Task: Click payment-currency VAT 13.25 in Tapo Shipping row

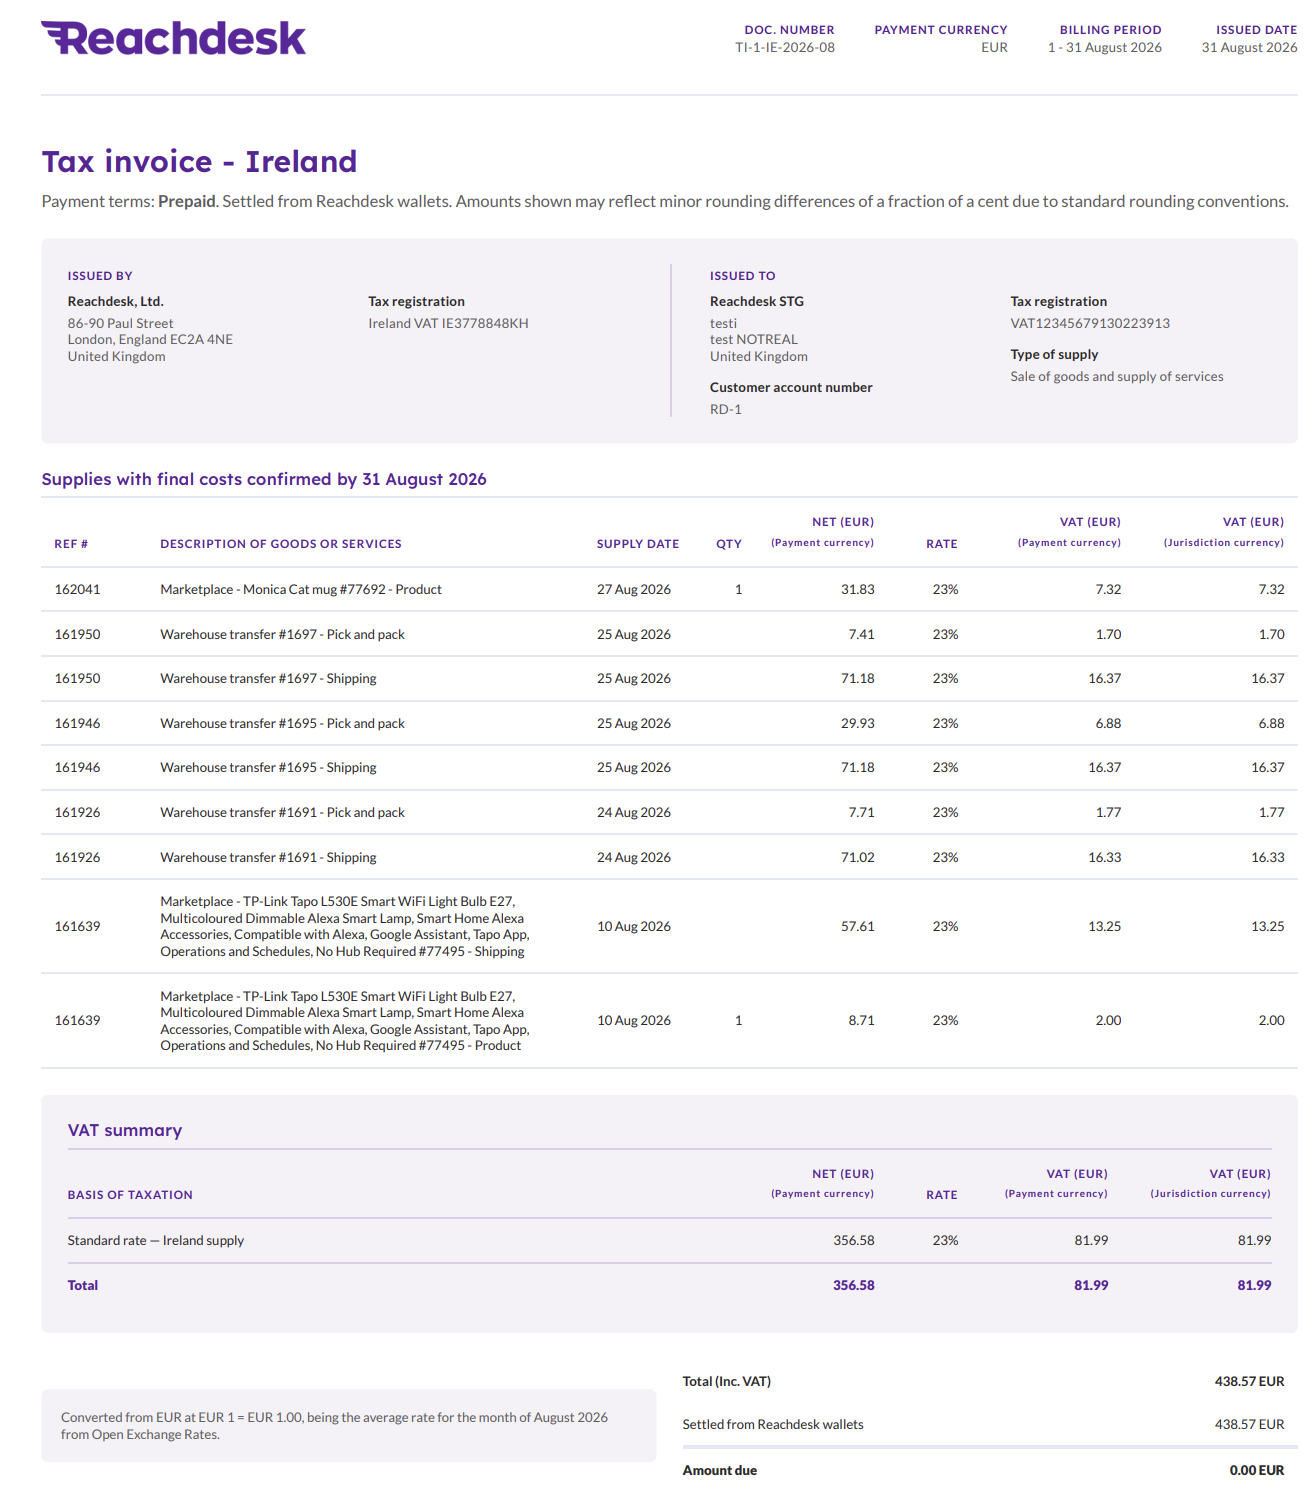Action: coord(1105,926)
